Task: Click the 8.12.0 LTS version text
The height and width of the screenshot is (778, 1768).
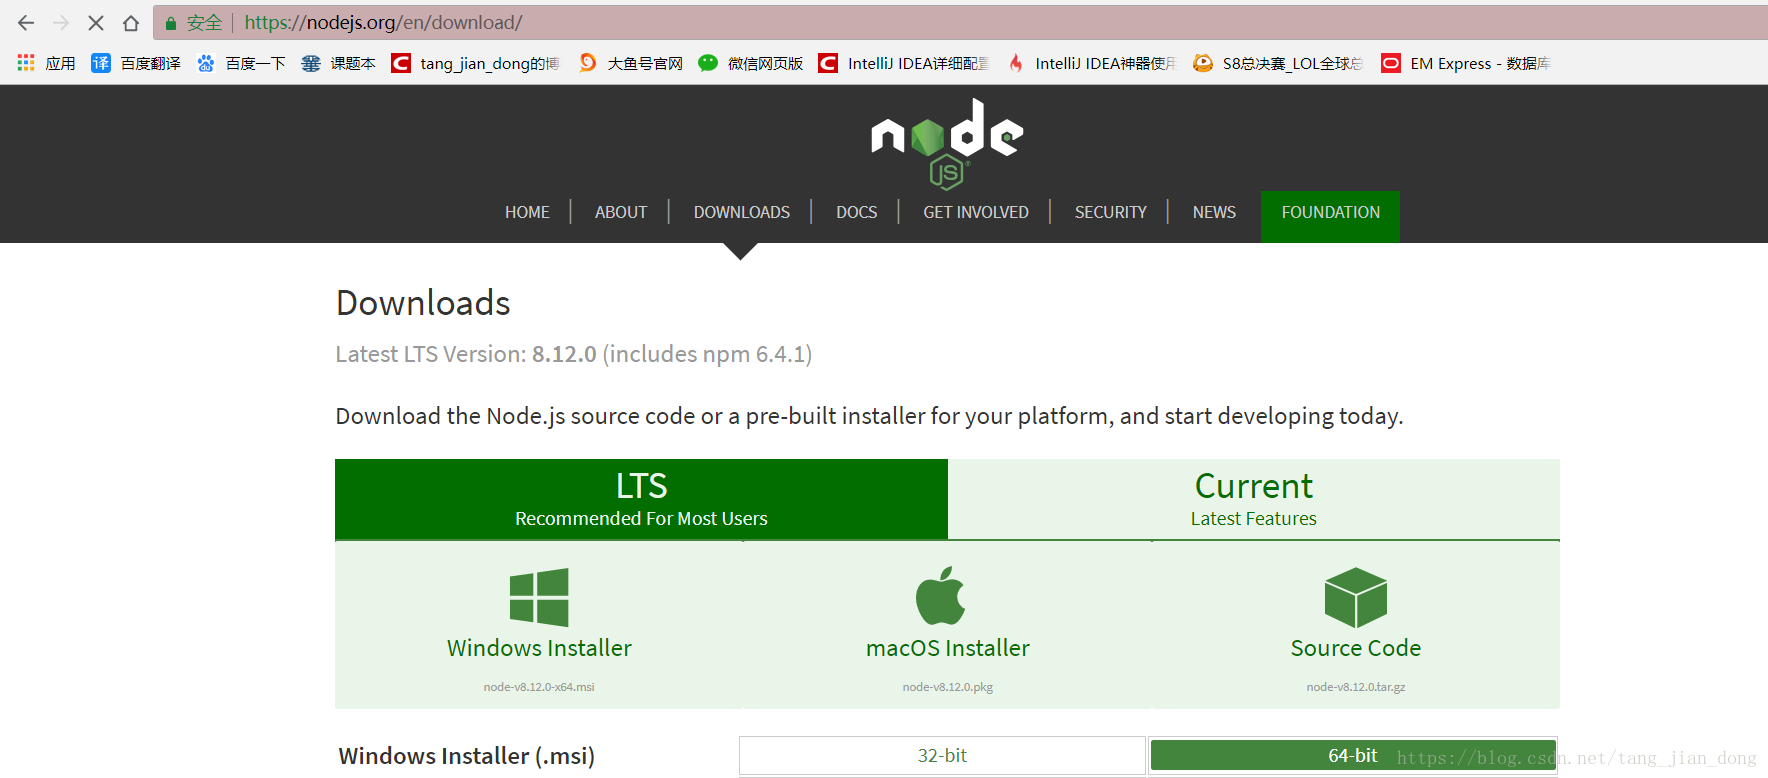Action: pyautogui.click(x=564, y=354)
